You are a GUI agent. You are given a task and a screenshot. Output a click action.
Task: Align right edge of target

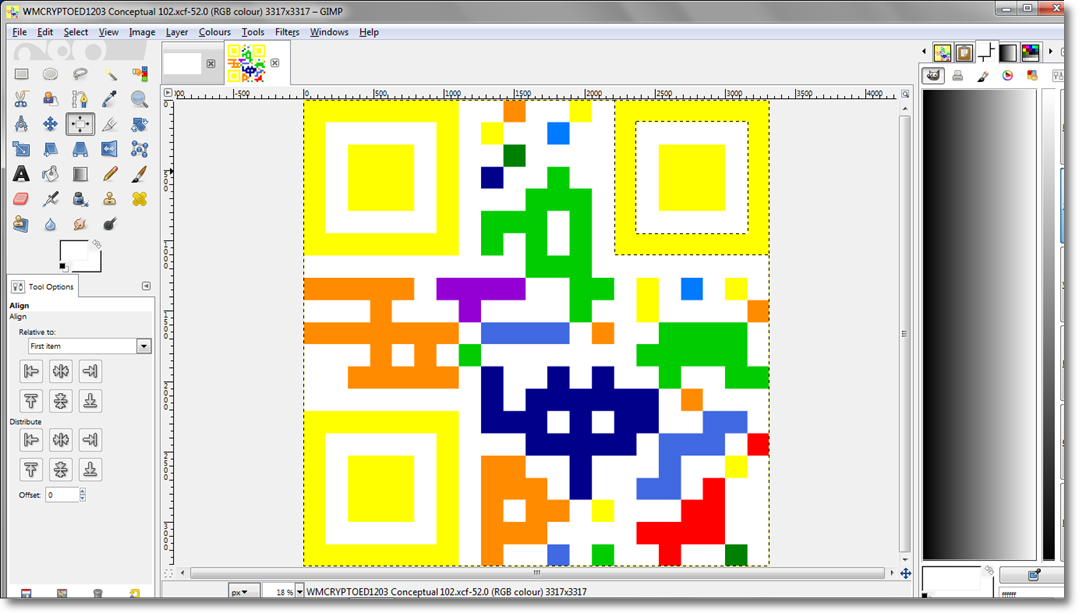[90, 371]
